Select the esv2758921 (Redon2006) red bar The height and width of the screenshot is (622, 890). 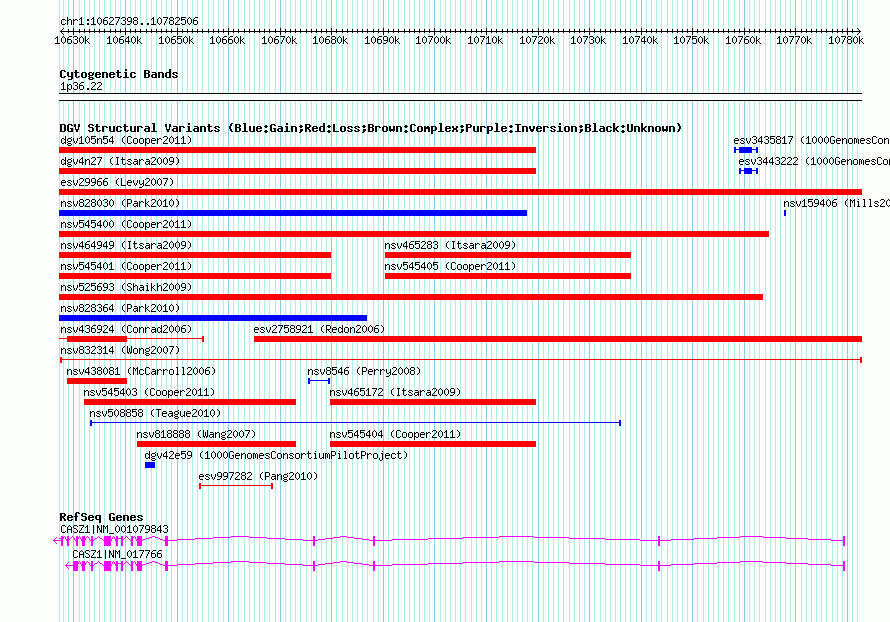coord(558,339)
